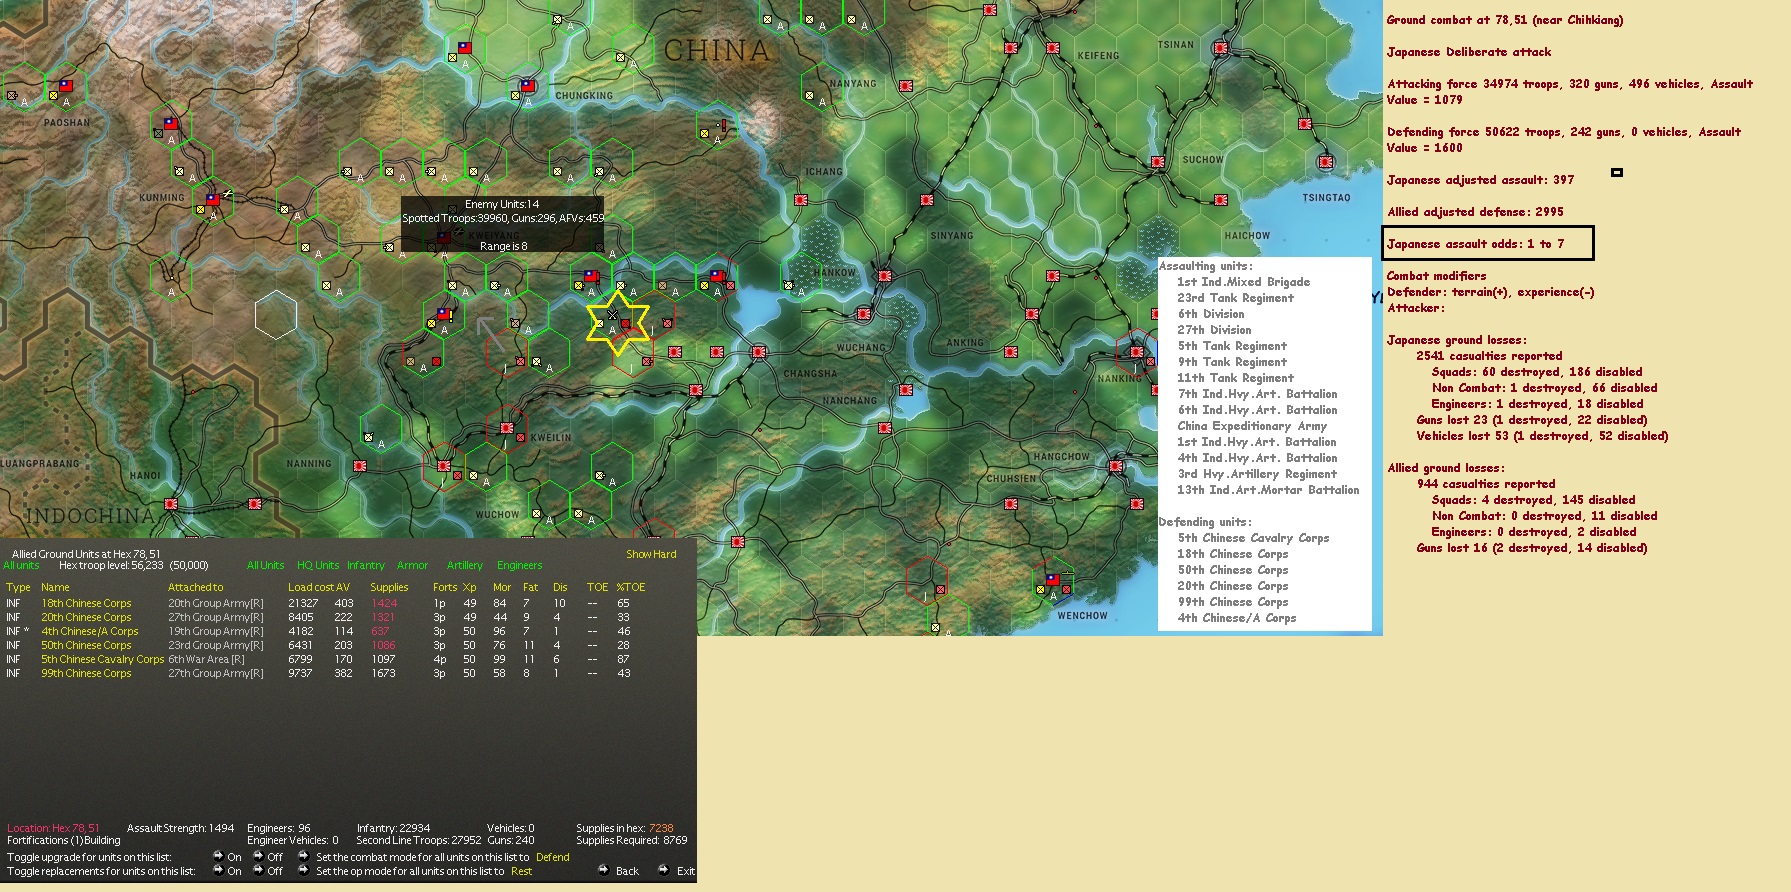This screenshot has height=892, width=1791.
Task: Click the 944 casualties reported line
Action: (x=1485, y=484)
